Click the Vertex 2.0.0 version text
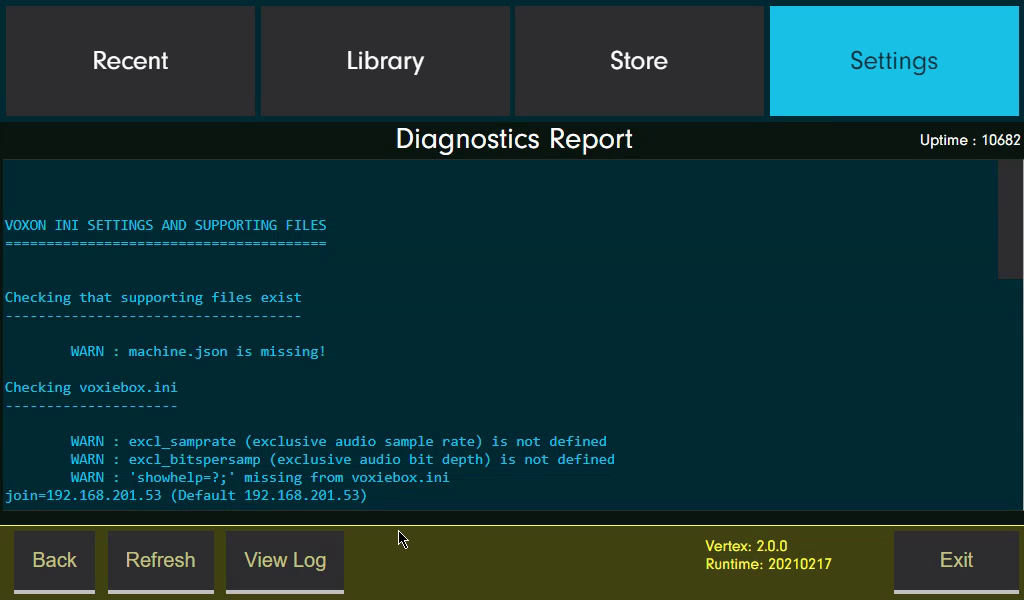The height and width of the screenshot is (600, 1024). [x=746, y=546]
